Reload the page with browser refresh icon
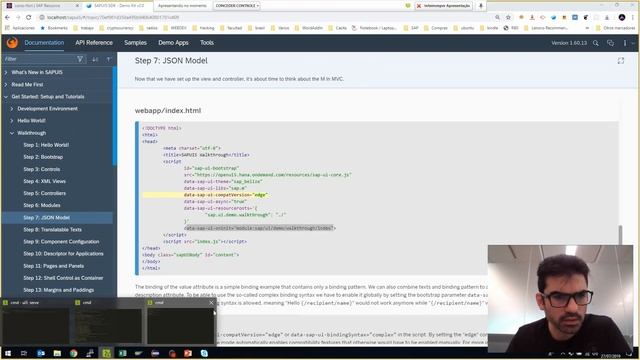 coord(29,17)
